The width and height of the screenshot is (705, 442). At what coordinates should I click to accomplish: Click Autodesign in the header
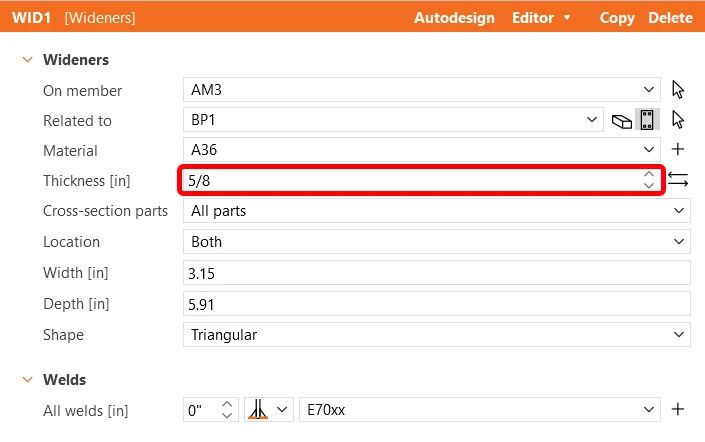pyautogui.click(x=454, y=18)
